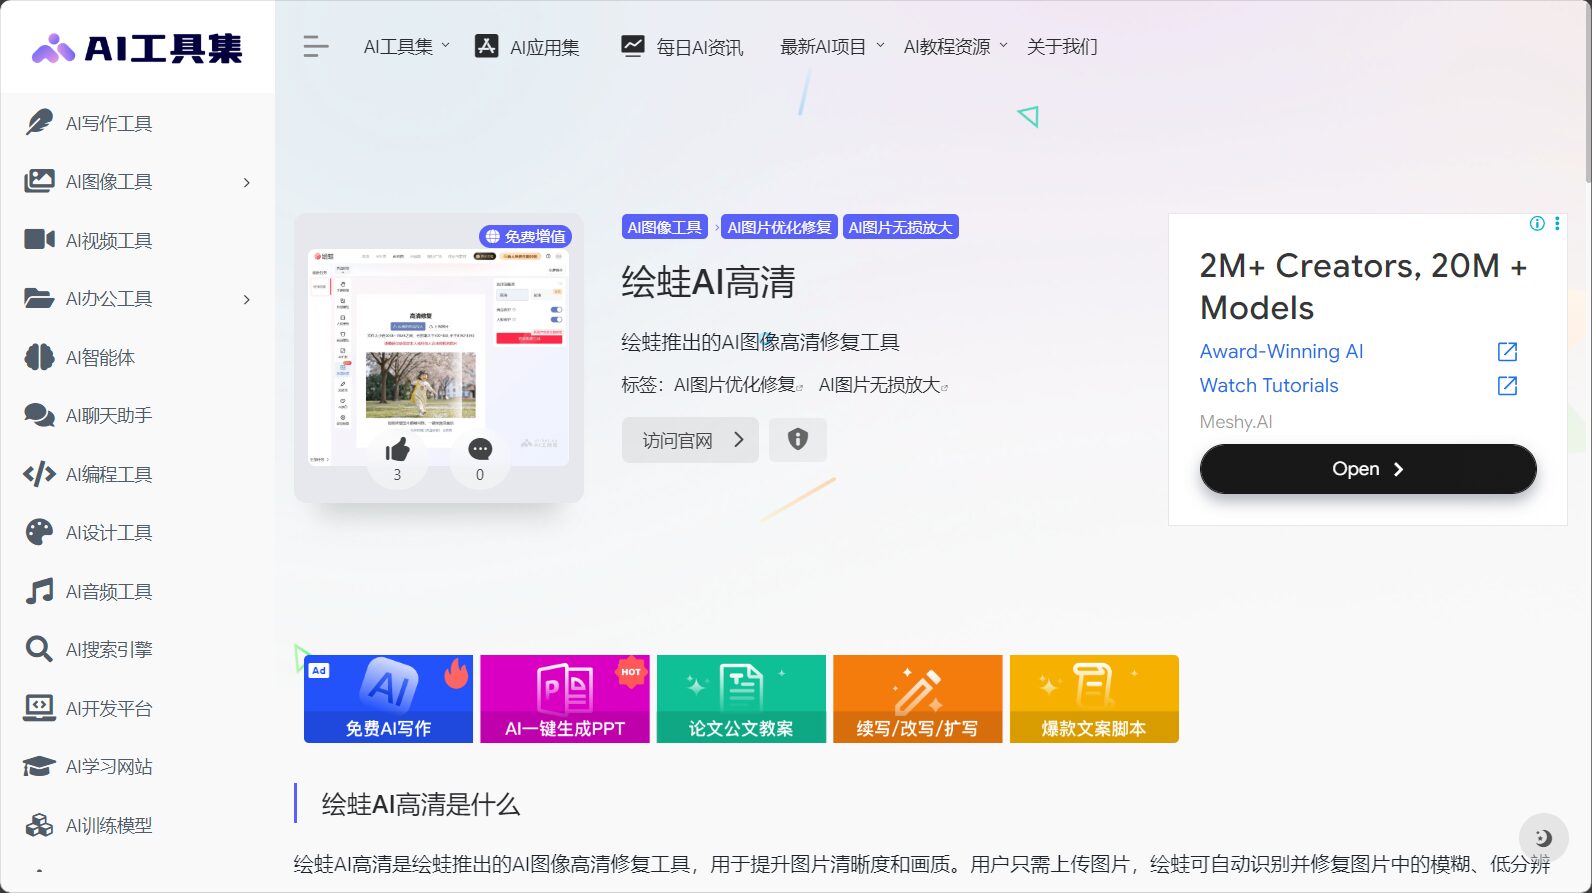The image size is (1592, 893).
Task: Open the 最新AI项目 nav dropdown
Action: click(832, 46)
